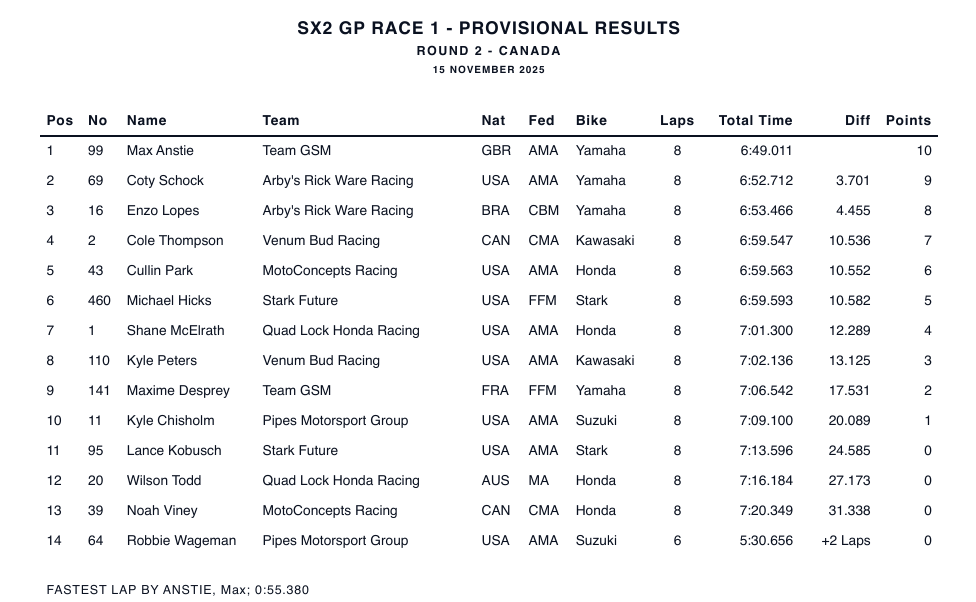Click the "Team" column header

281,120
